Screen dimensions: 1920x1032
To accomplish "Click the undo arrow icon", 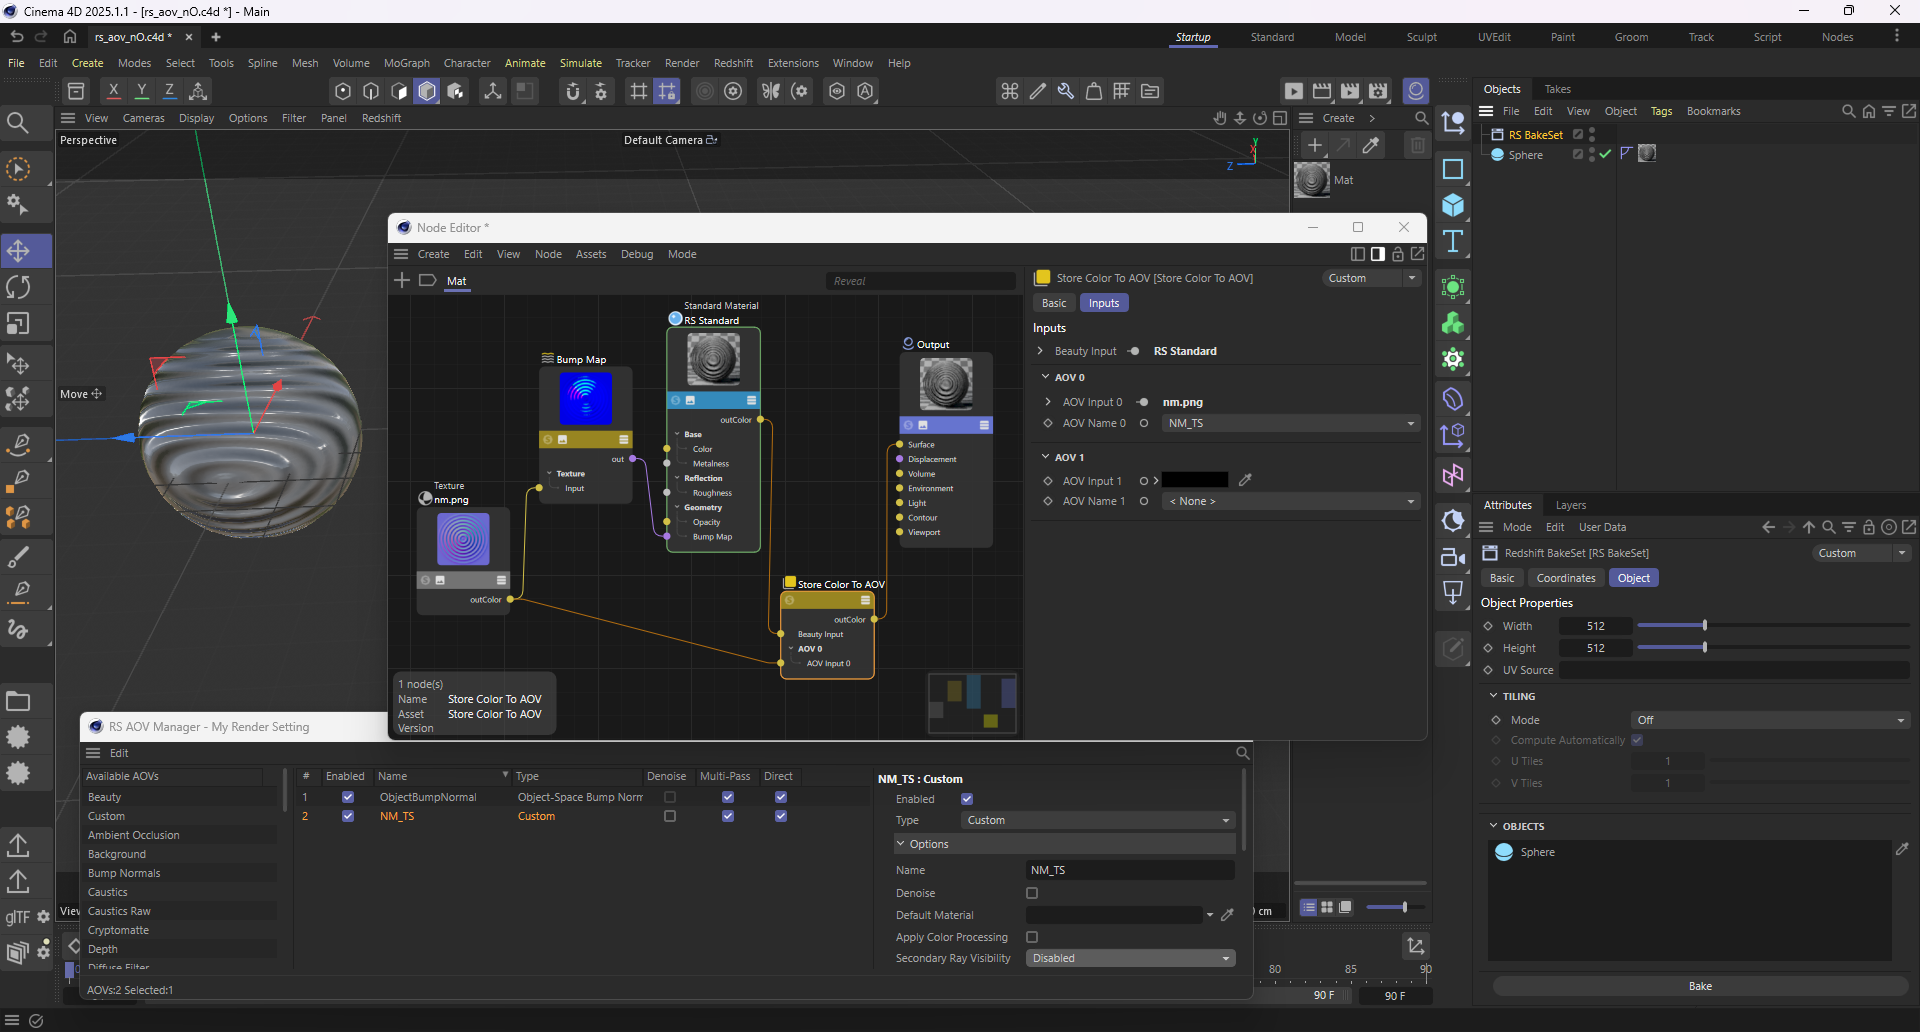I will coord(17,37).
